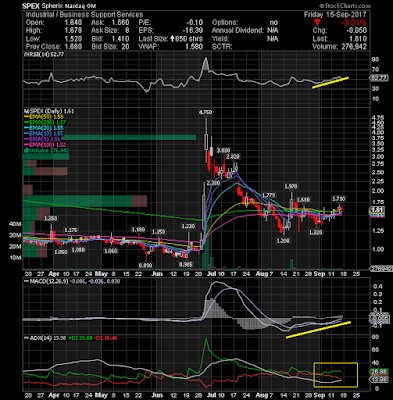The image size is (393, 400).
Task: Click the 'Prev Close:' label
Action: pos(43,47)
